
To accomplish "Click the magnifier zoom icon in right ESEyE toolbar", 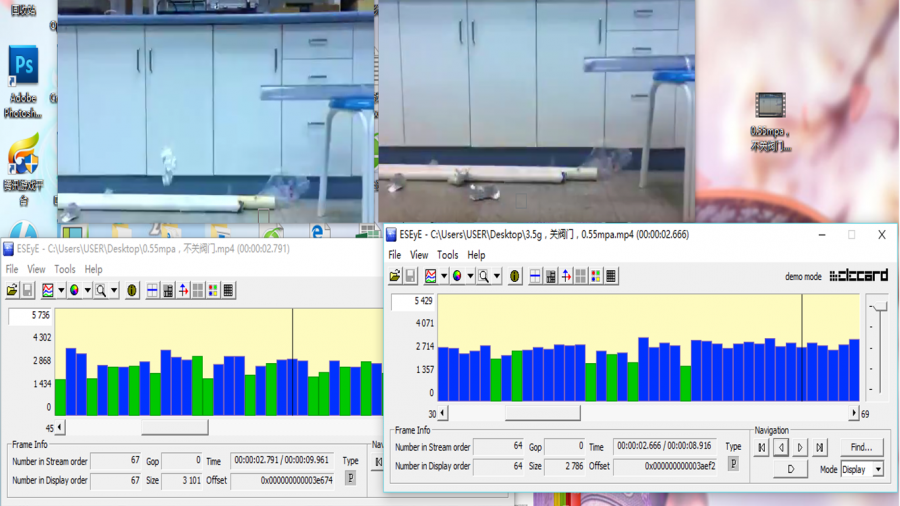I will pyautogui.click(x=483, y=276).
